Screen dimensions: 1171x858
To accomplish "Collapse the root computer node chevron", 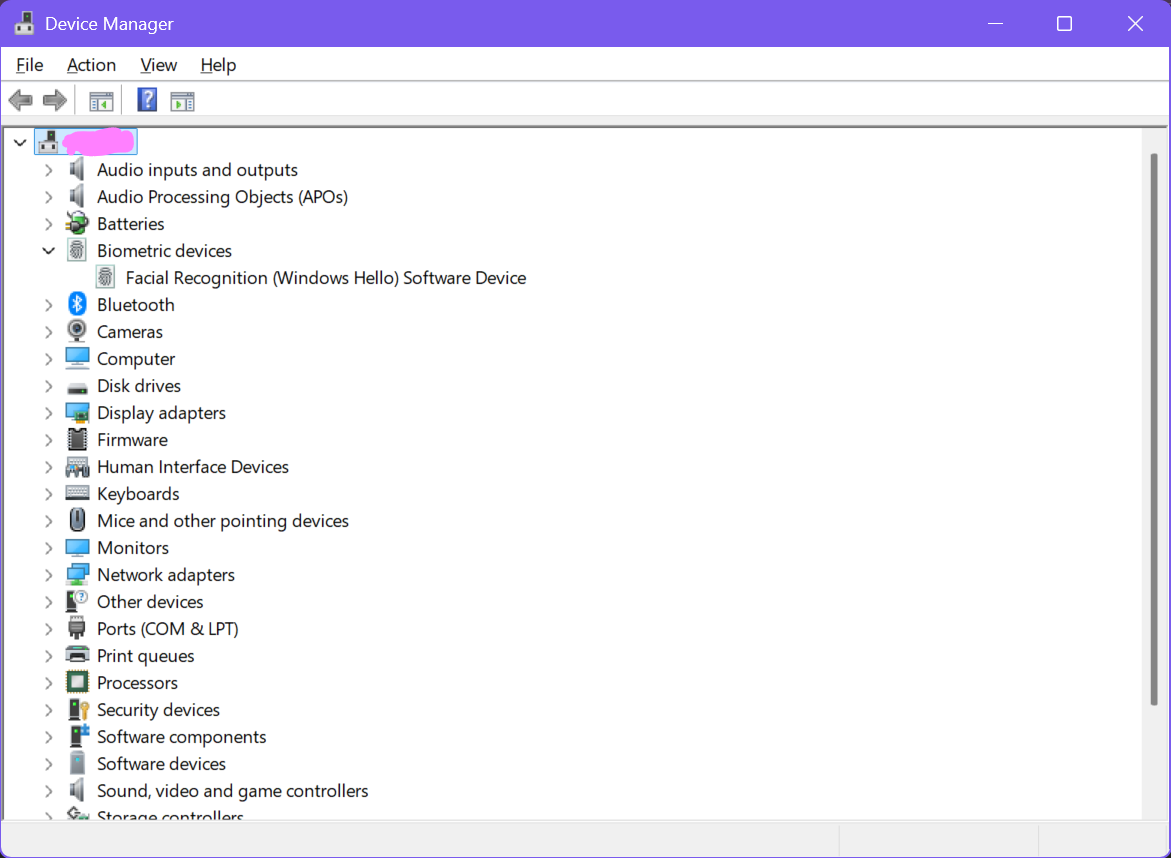I will [20, 142].
